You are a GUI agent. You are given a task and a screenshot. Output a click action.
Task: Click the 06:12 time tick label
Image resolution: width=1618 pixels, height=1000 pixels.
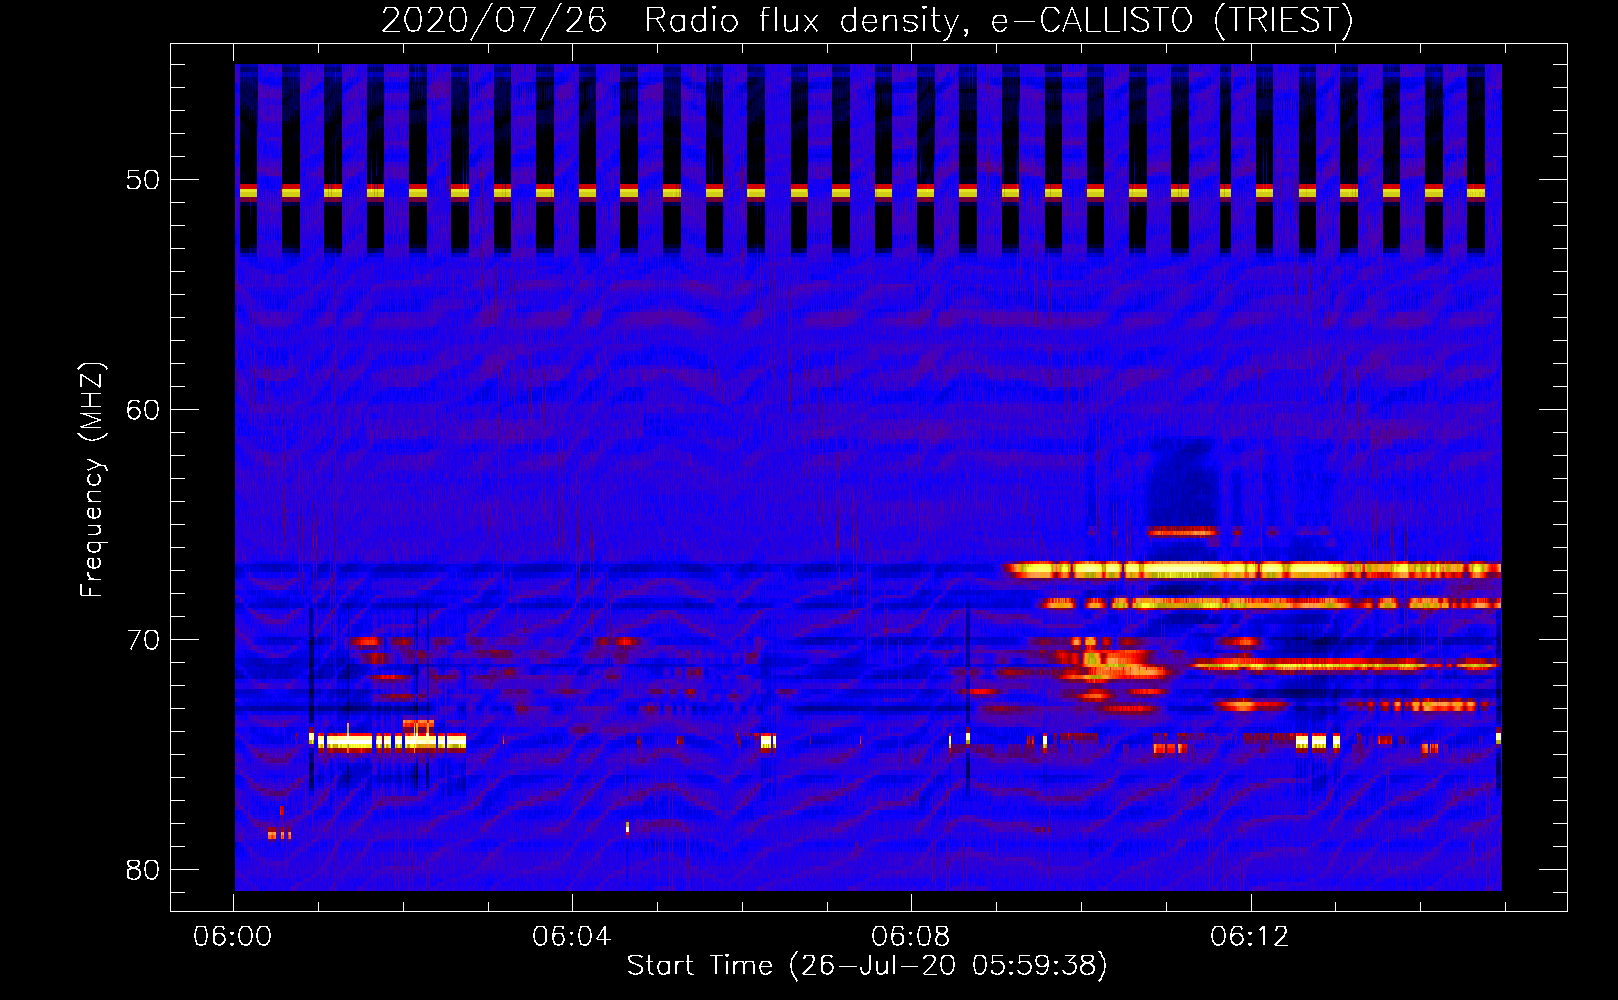(1250, 937)
